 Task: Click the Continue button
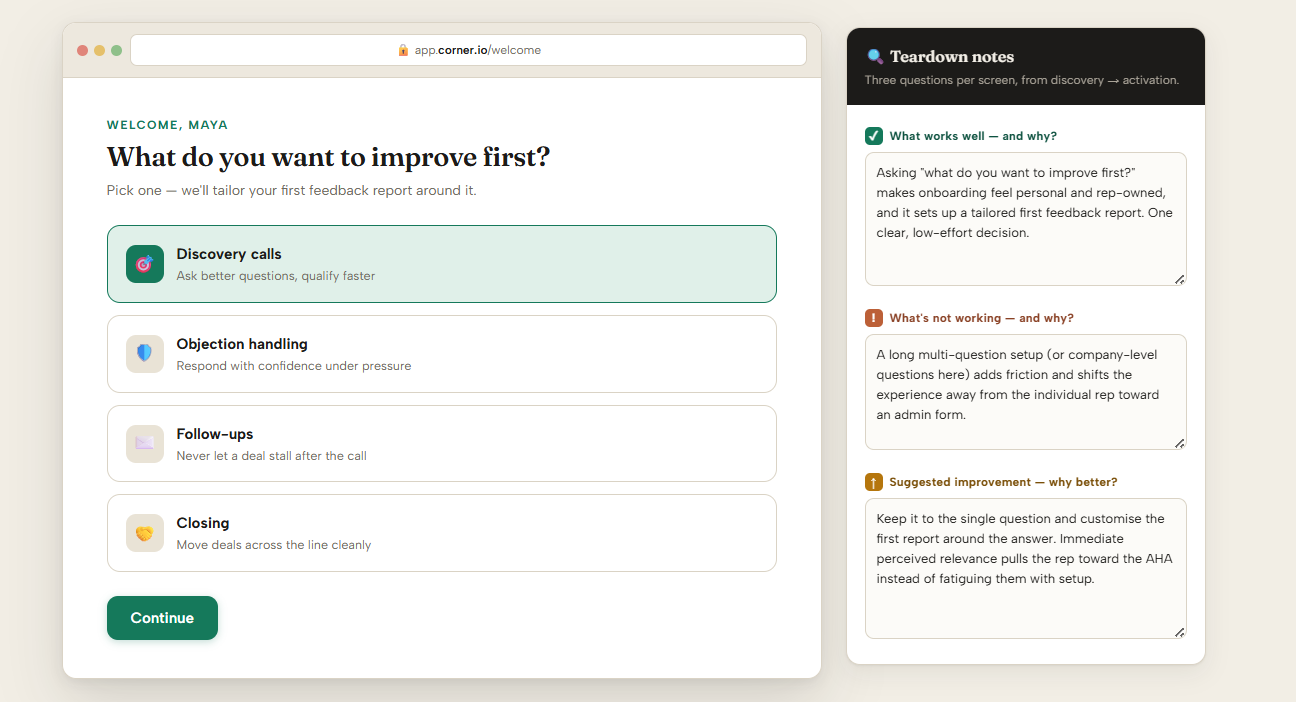(162, 618)
